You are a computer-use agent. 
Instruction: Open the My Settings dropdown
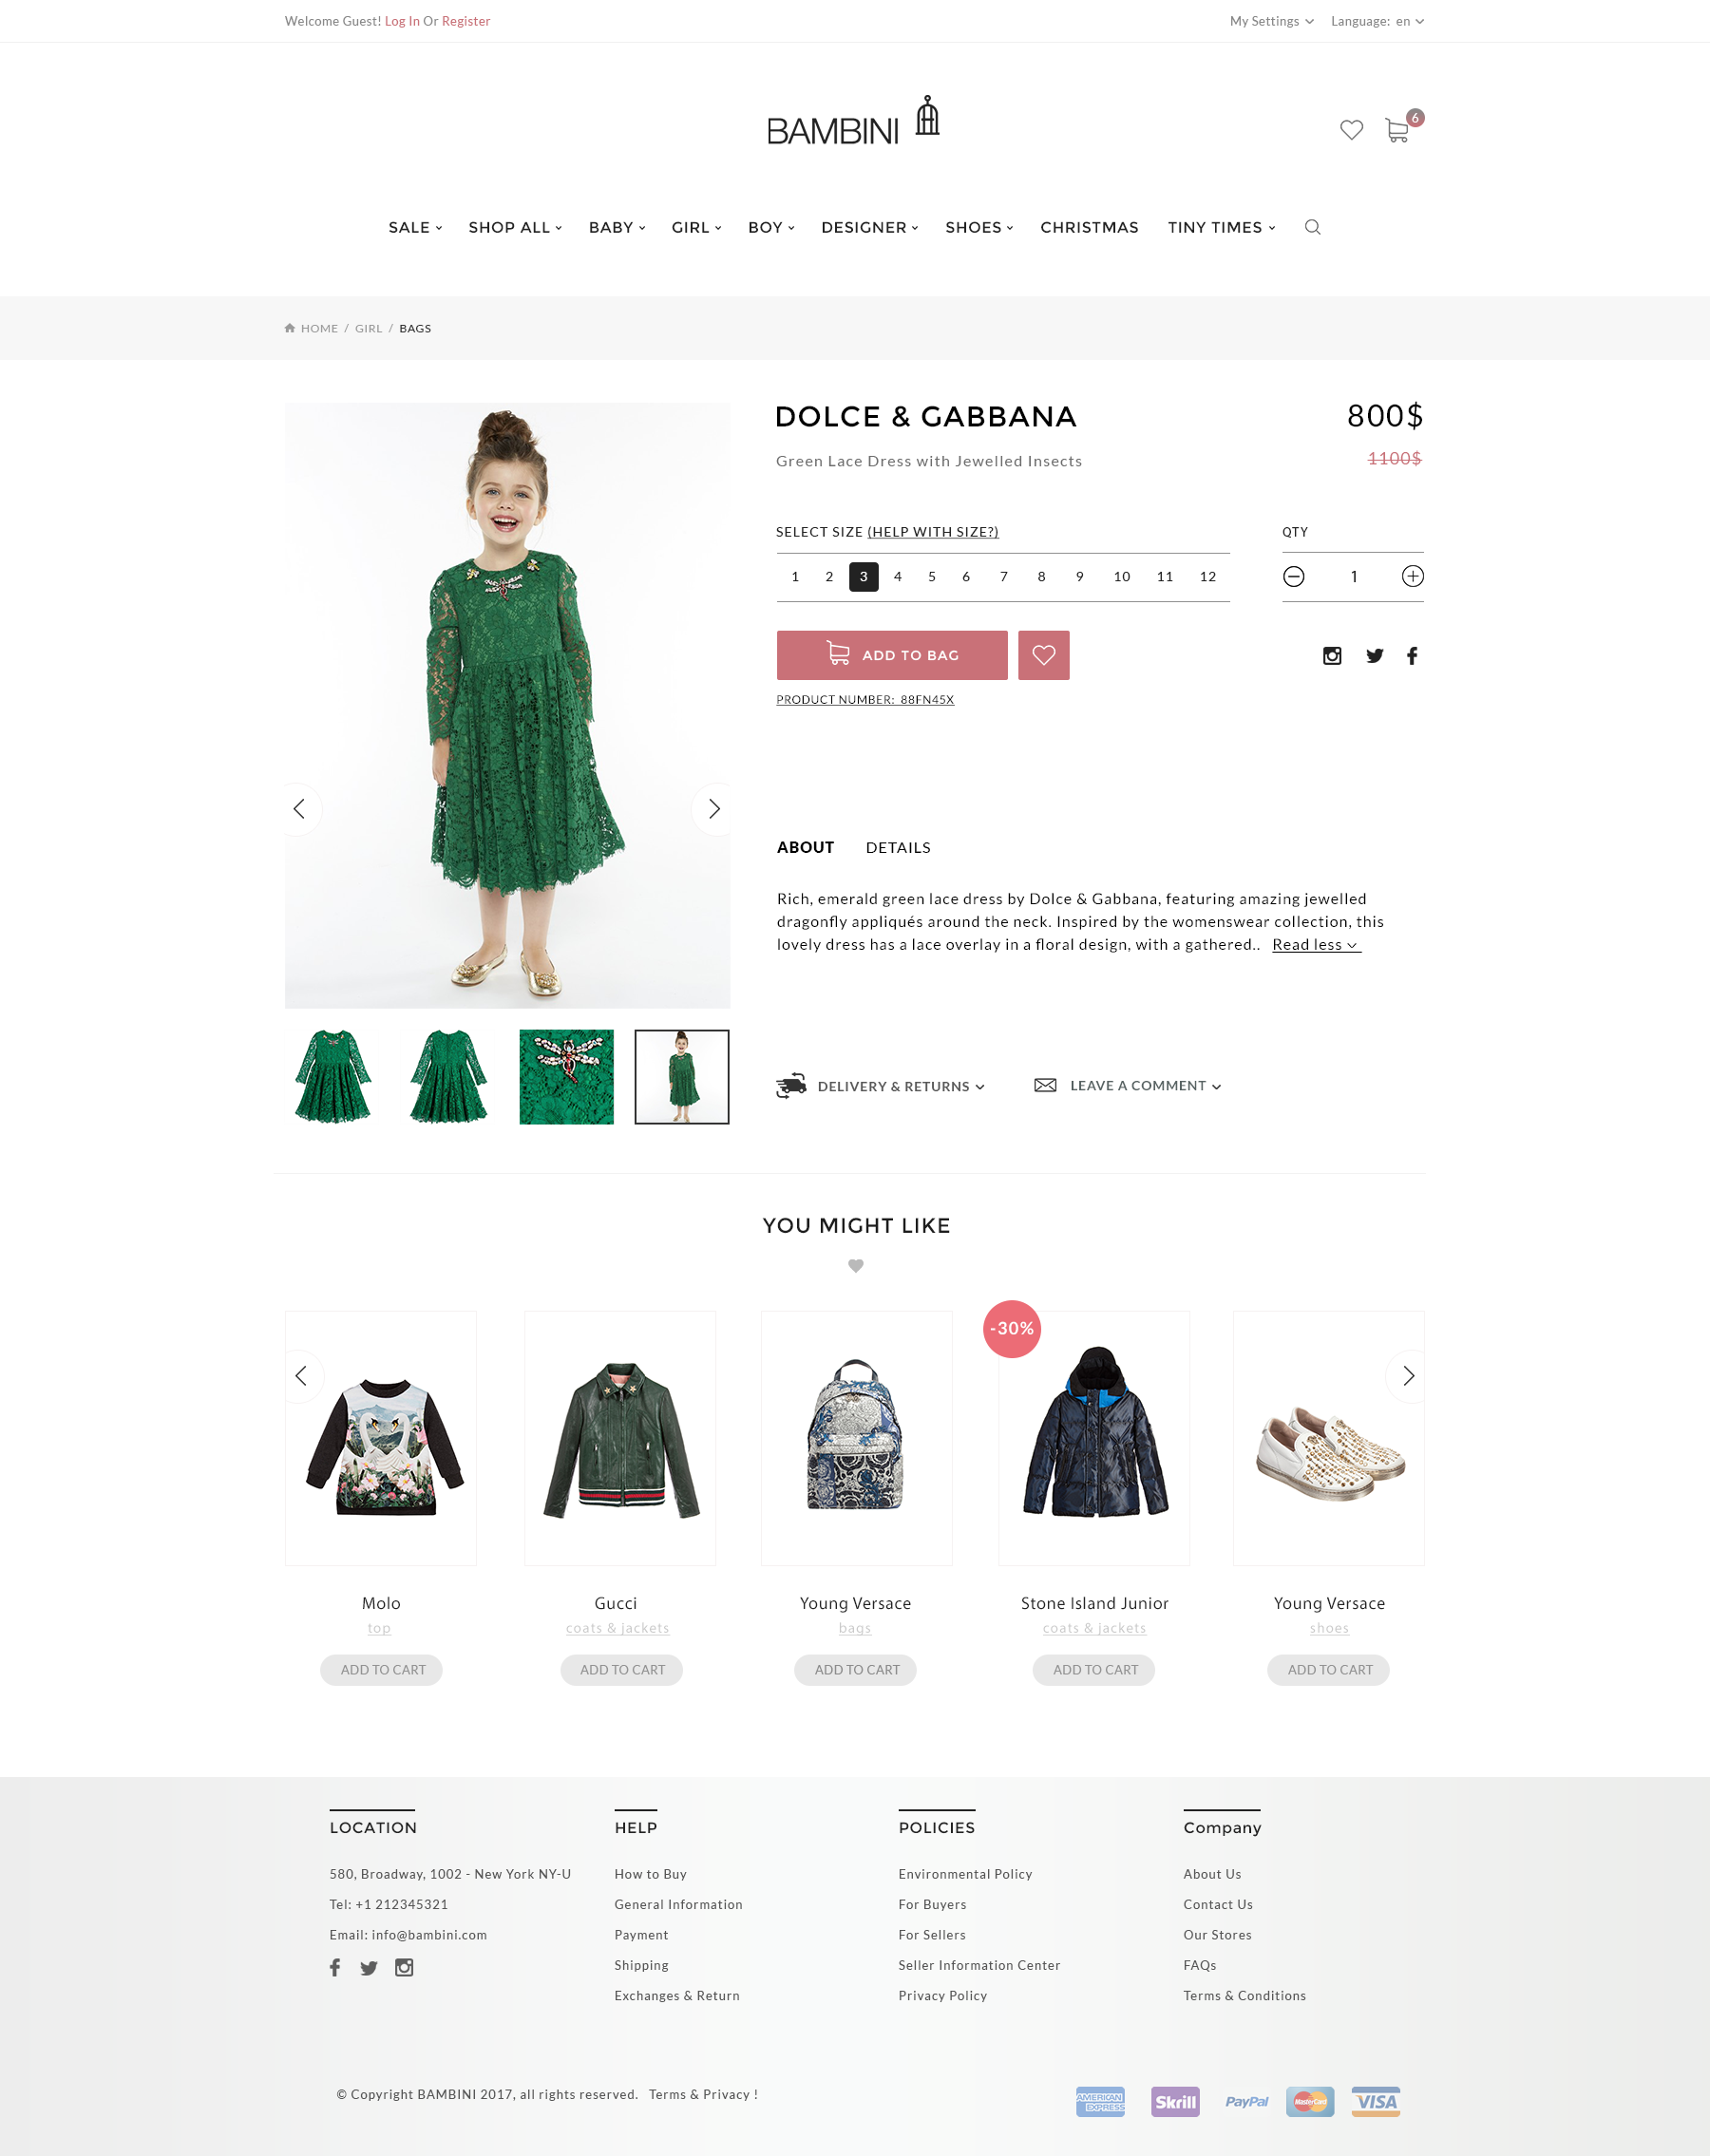click(1271, 21)
